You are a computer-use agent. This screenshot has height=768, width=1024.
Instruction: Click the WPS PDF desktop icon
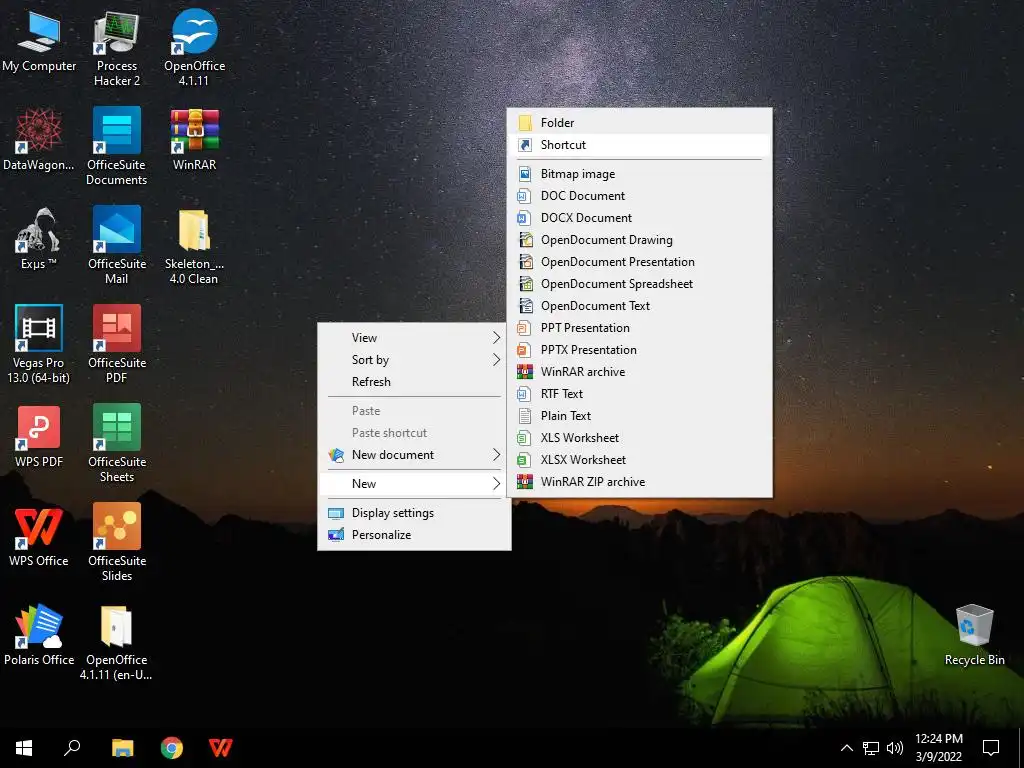(39, 437)
